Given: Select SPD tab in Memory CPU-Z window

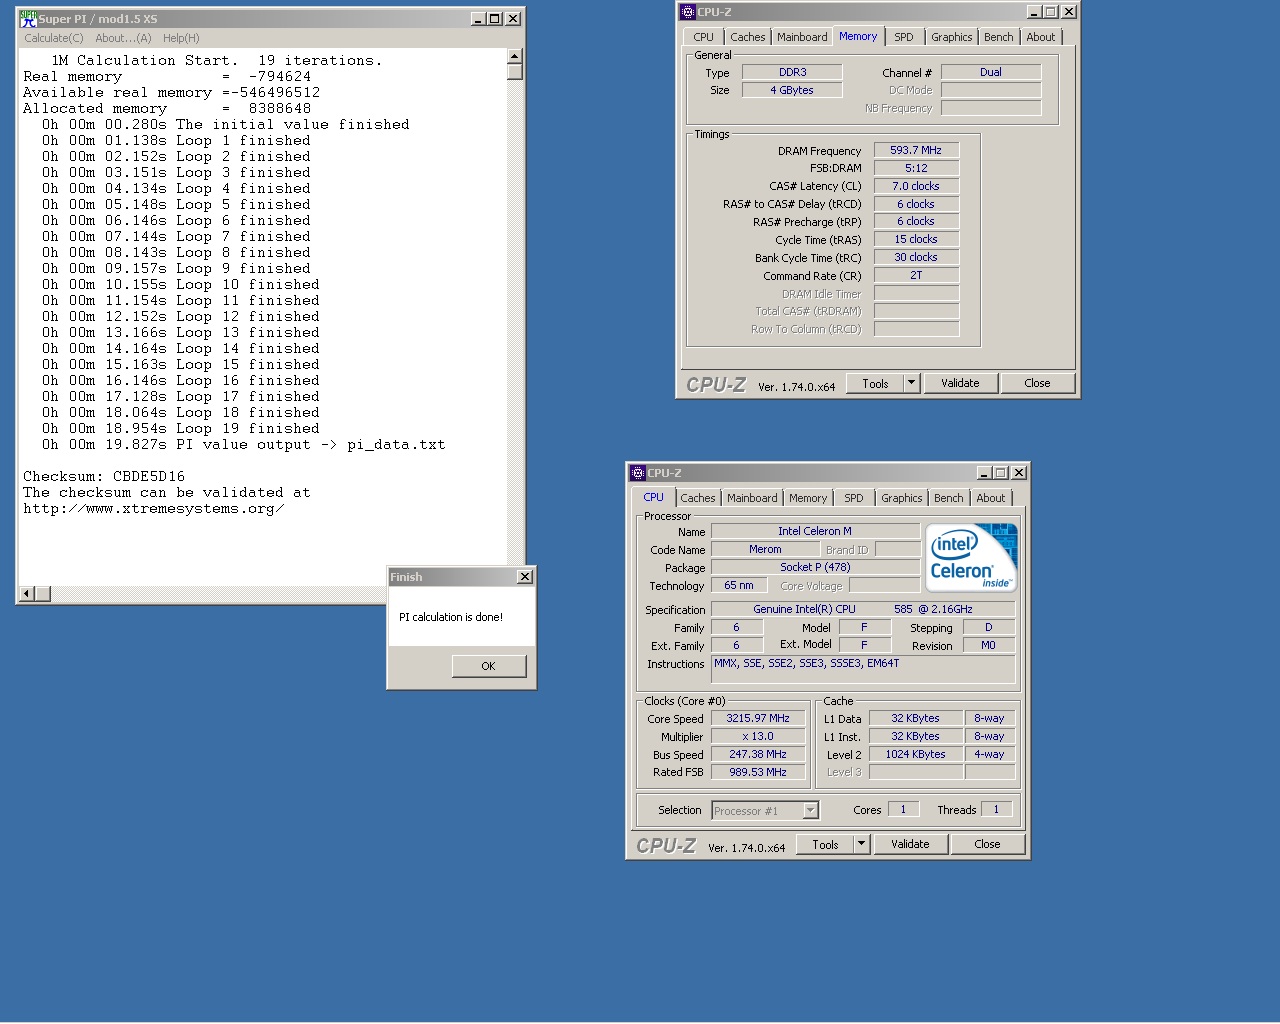Looking at the screenshot, I should click(904, 37).
